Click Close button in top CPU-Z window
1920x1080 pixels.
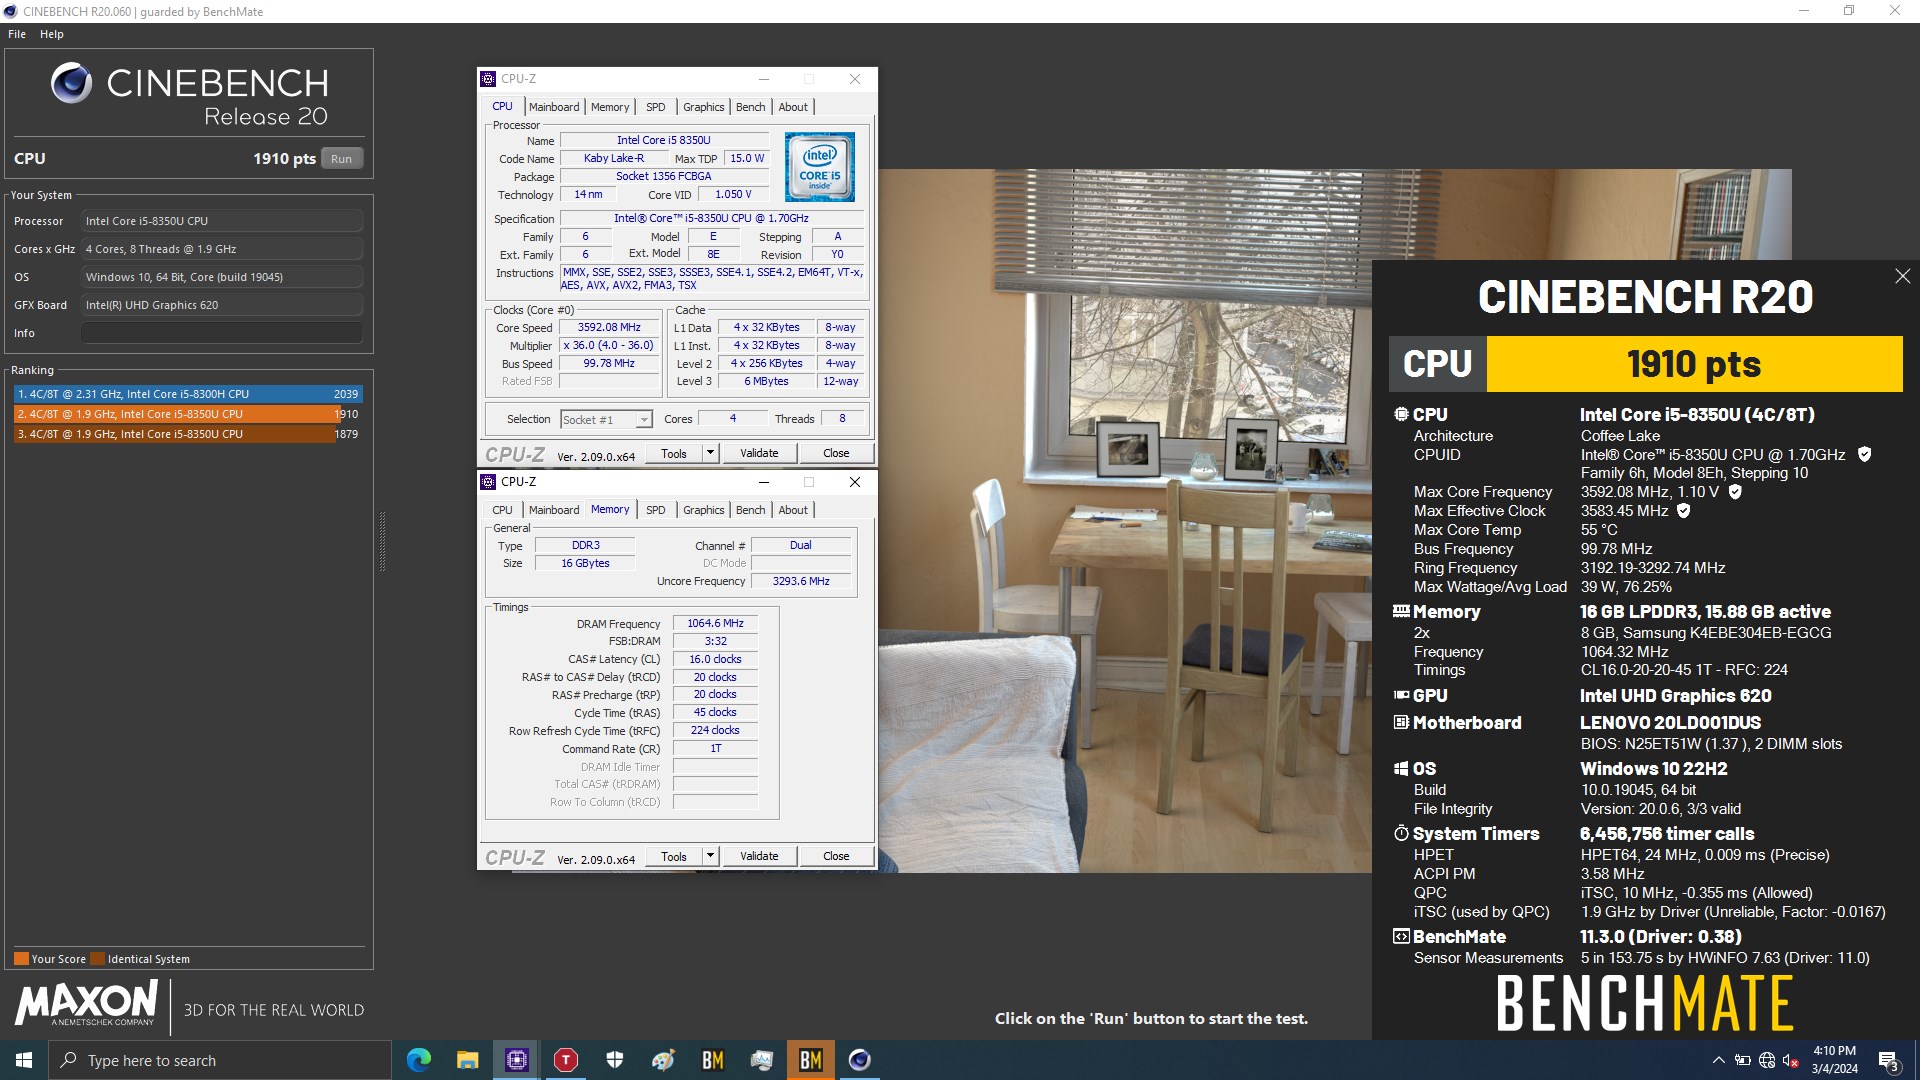coord(836,454)
